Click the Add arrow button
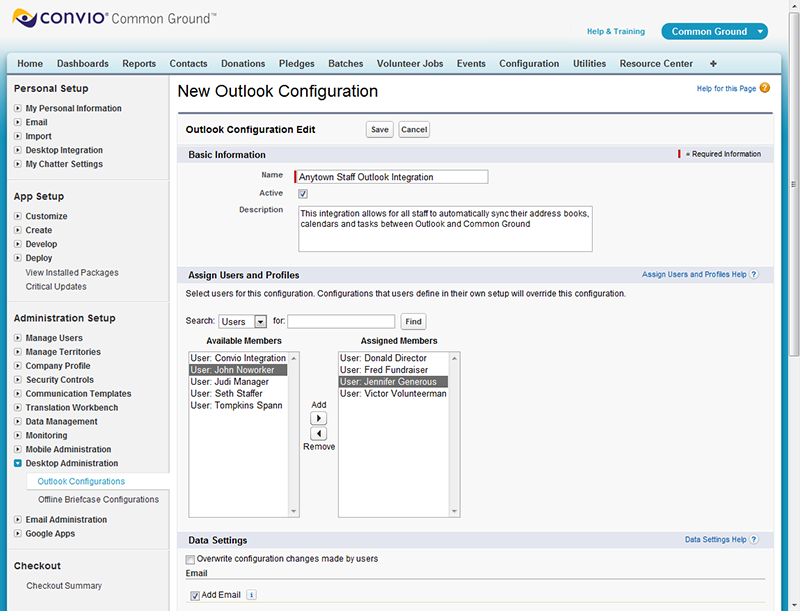 click(x=319, y=419)
